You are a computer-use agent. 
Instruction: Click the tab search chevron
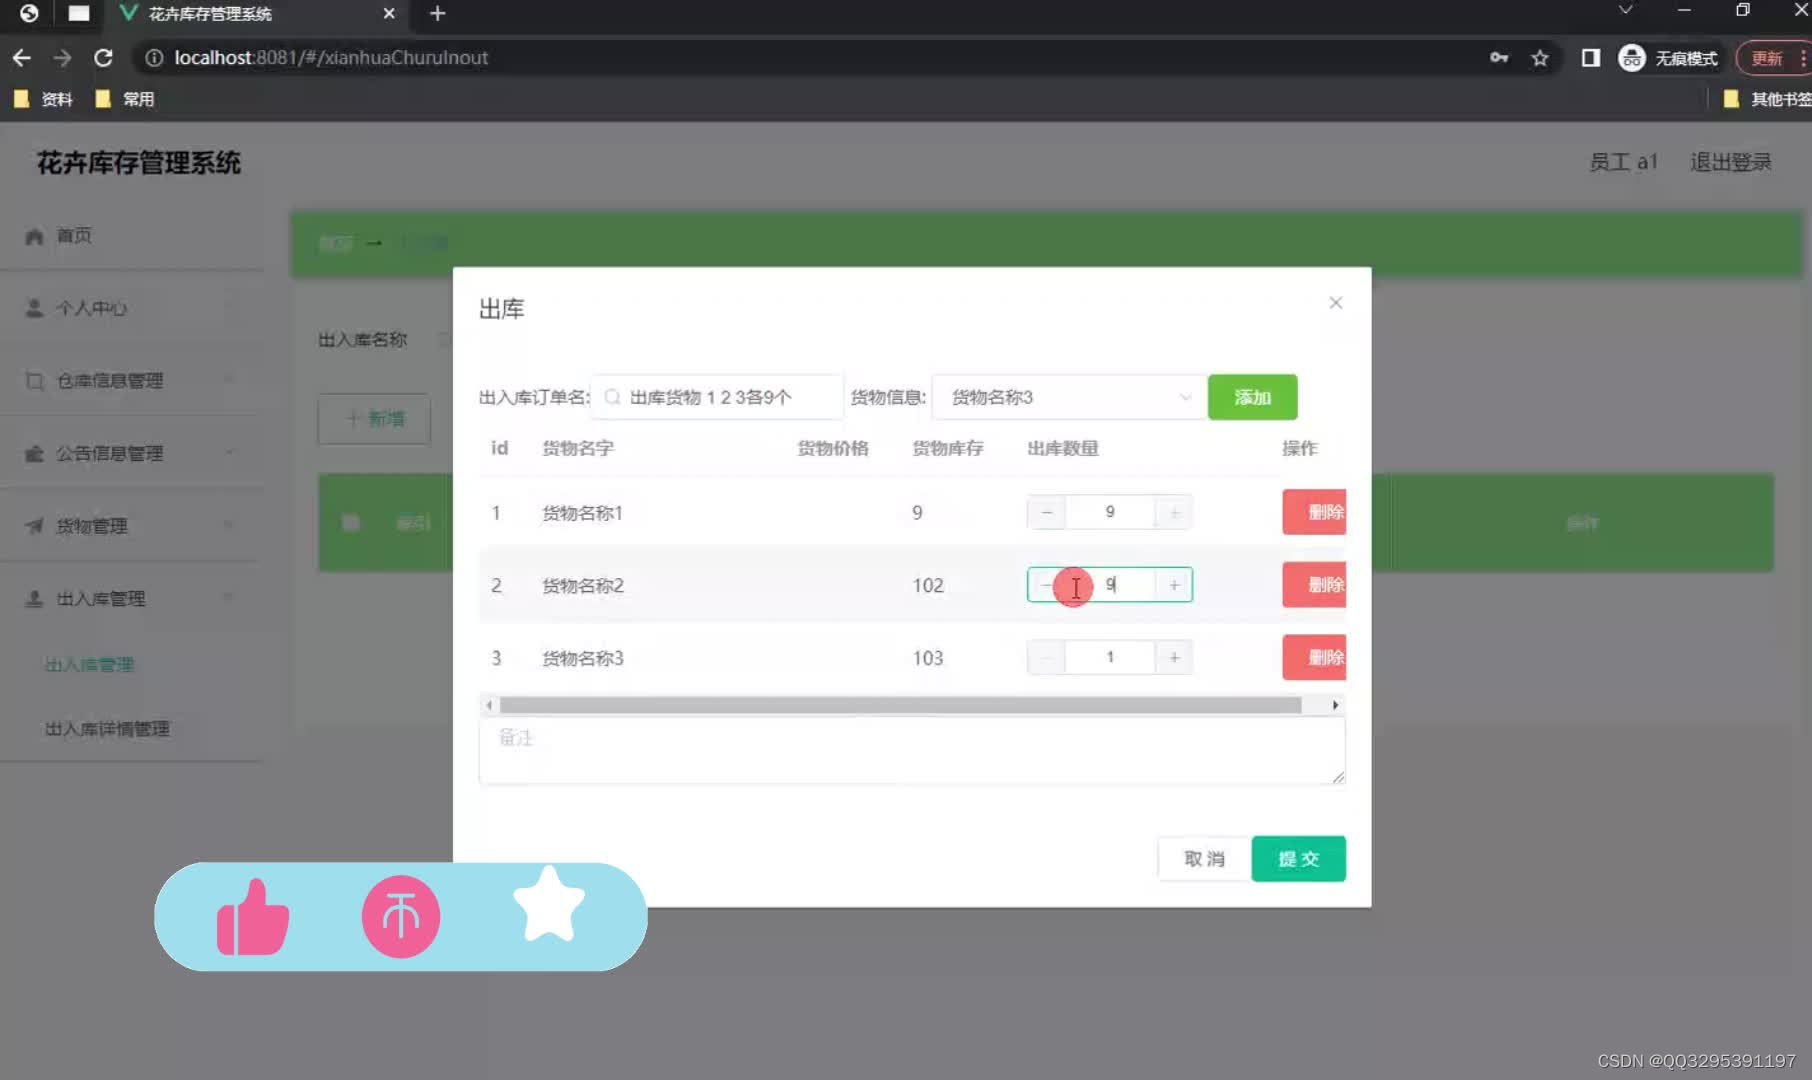coord(1625,10)
